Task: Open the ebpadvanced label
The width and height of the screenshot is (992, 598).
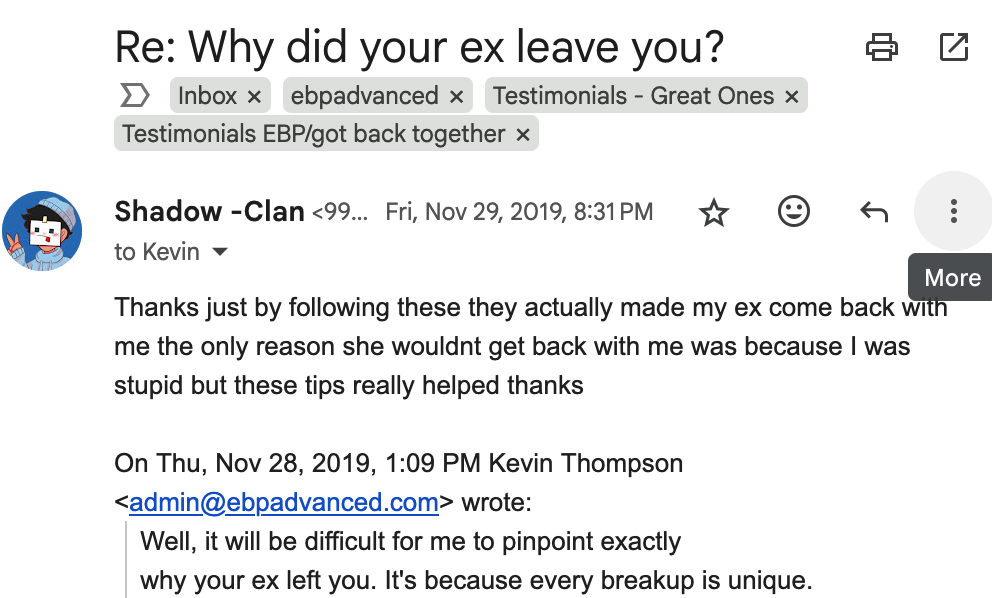Action: (364, 96)
